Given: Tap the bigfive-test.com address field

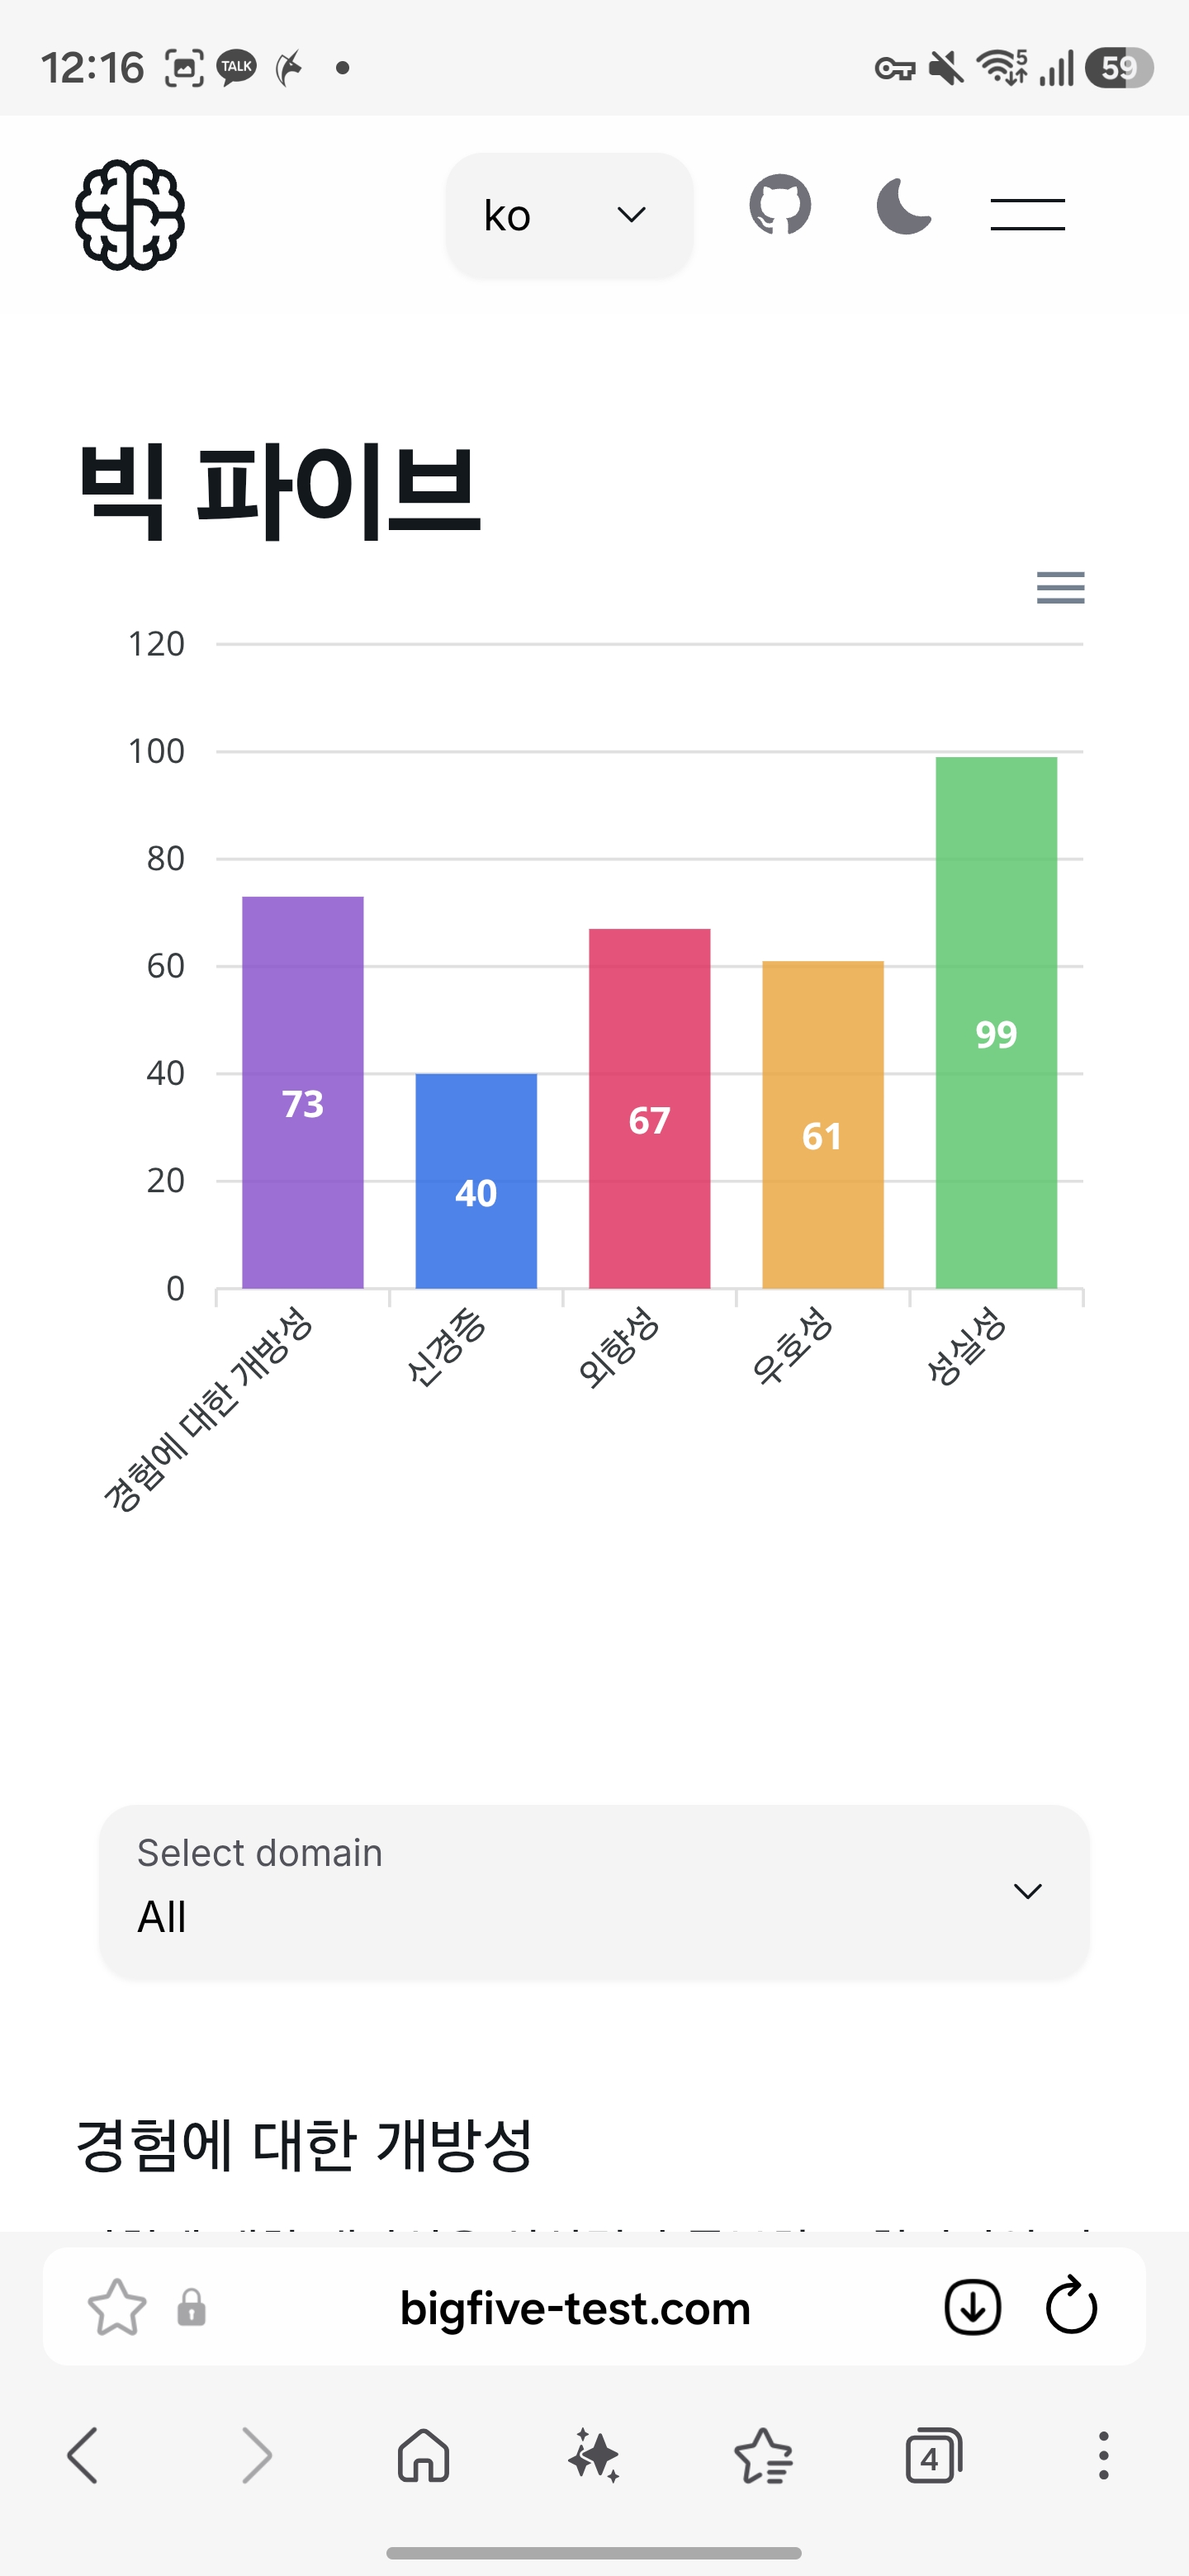Looking at the screenshot, I should pyautogui.click(x=575, y=2308).
